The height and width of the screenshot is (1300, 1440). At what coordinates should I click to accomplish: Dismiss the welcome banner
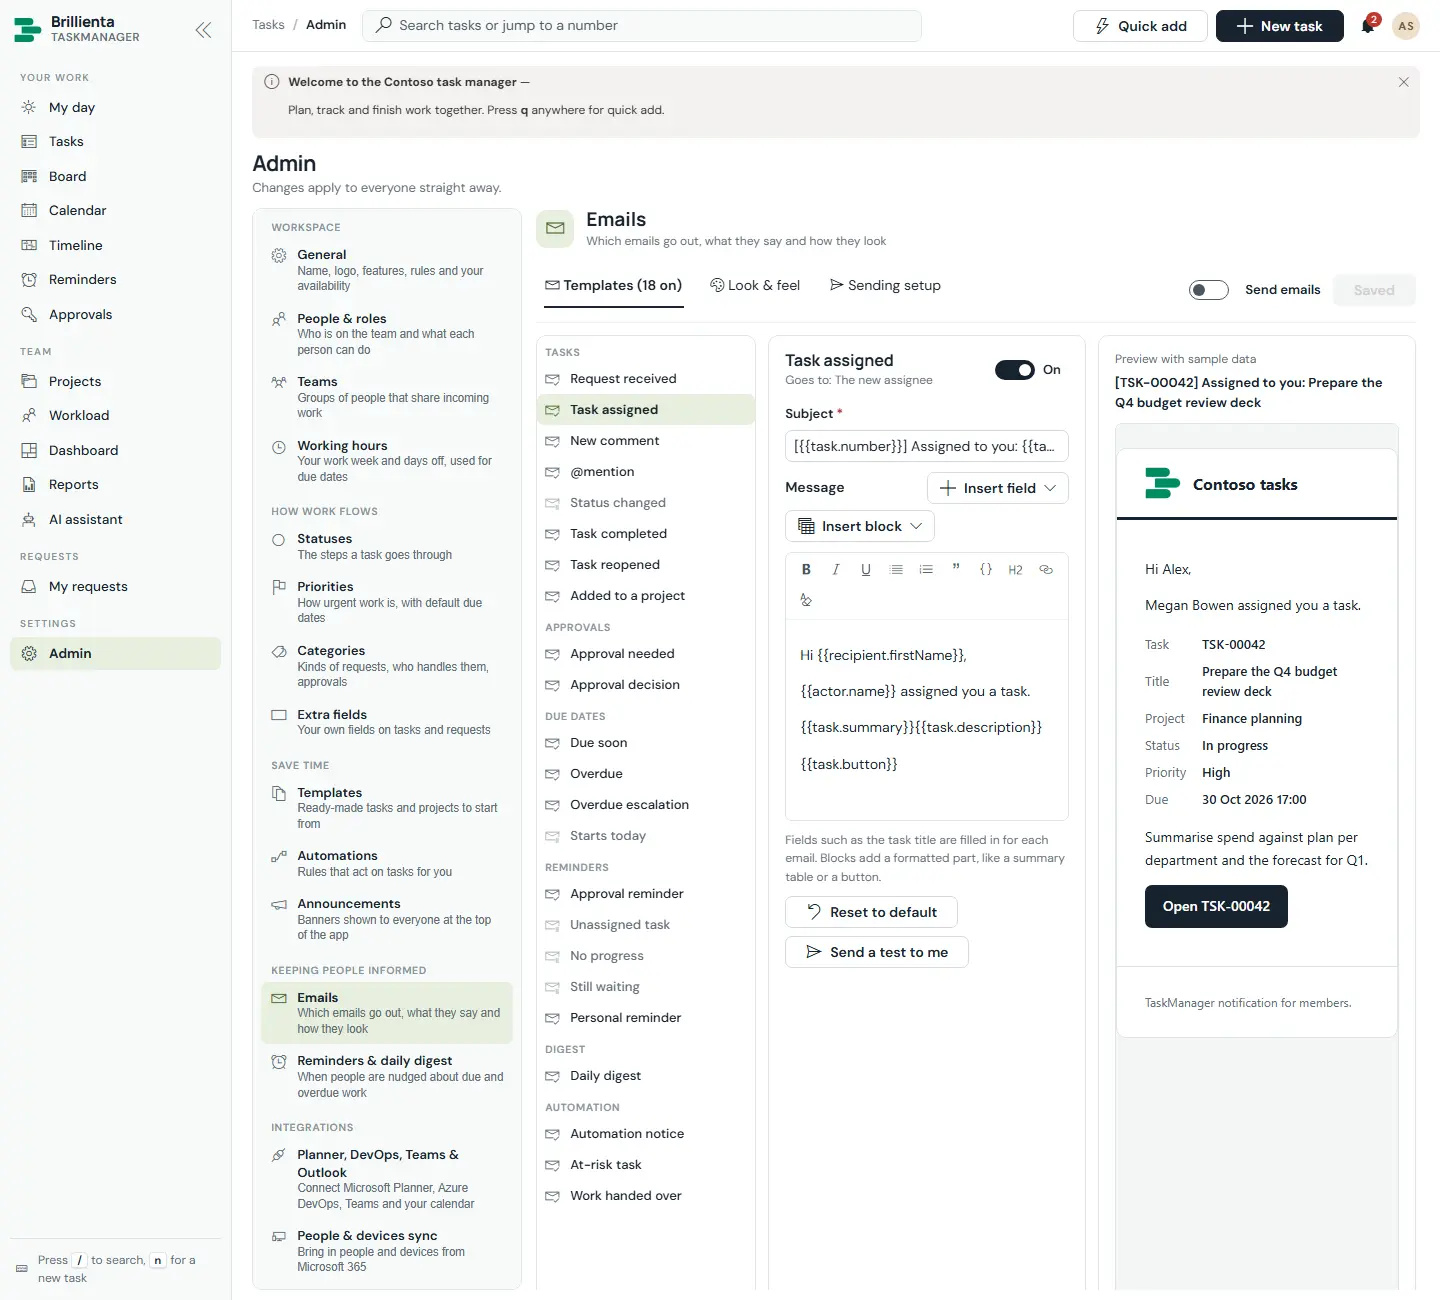click(x=1404, y=82)
